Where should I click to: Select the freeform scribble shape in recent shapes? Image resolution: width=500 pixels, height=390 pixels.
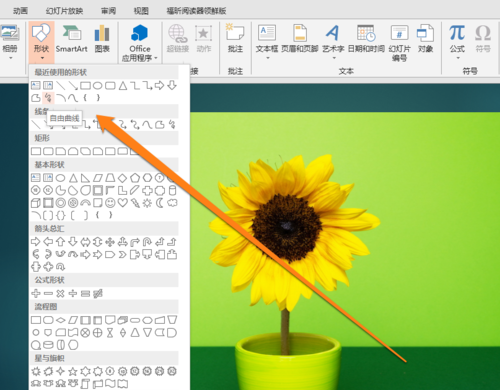(x=49, y=97)
